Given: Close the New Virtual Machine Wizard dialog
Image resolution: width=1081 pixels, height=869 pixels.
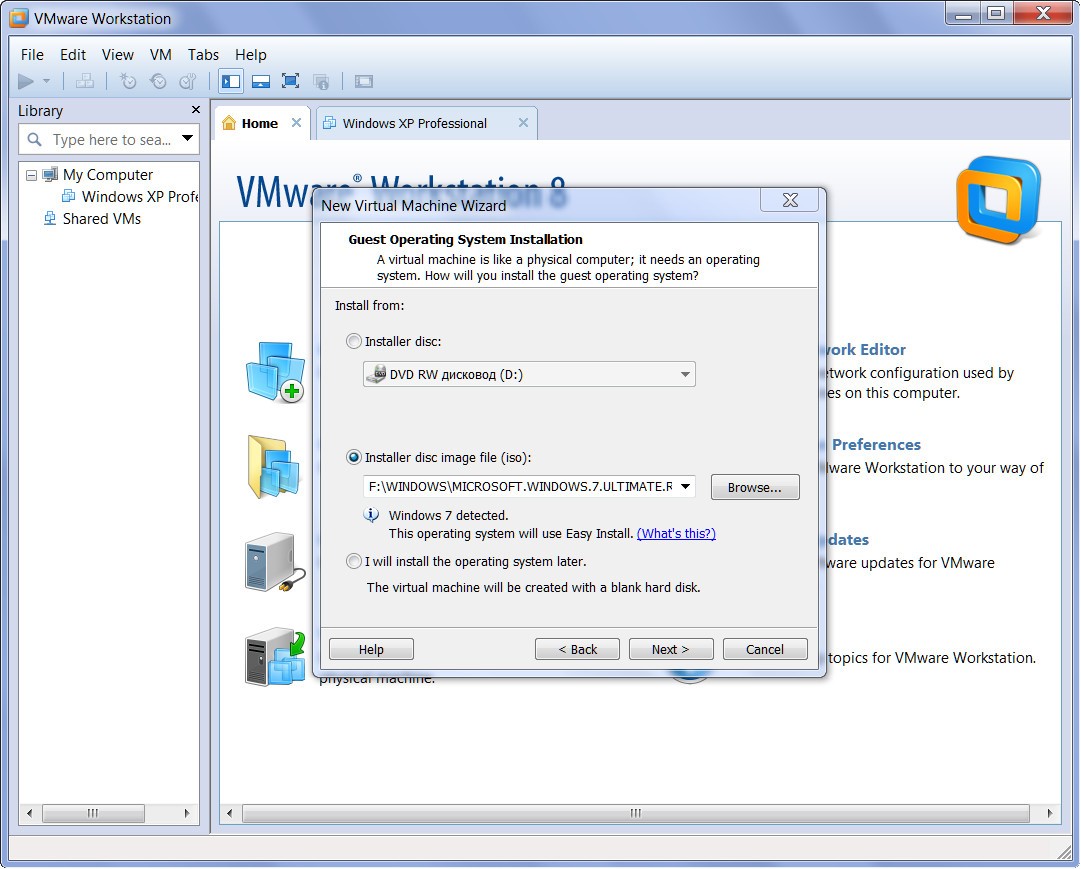Looking at the screenshot, I should click(790, 200).
